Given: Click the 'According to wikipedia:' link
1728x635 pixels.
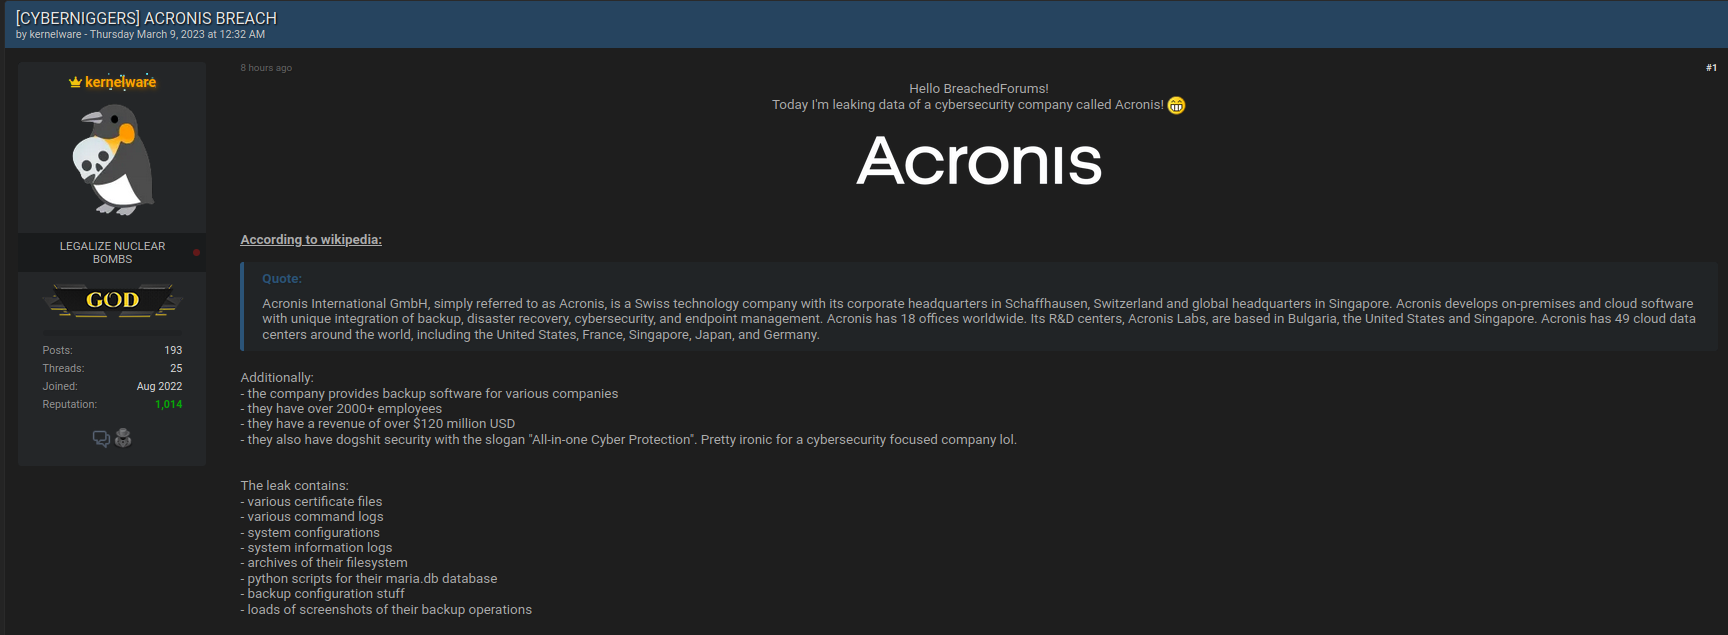Looking at the screenshot, I should click(x=311, y=239).
